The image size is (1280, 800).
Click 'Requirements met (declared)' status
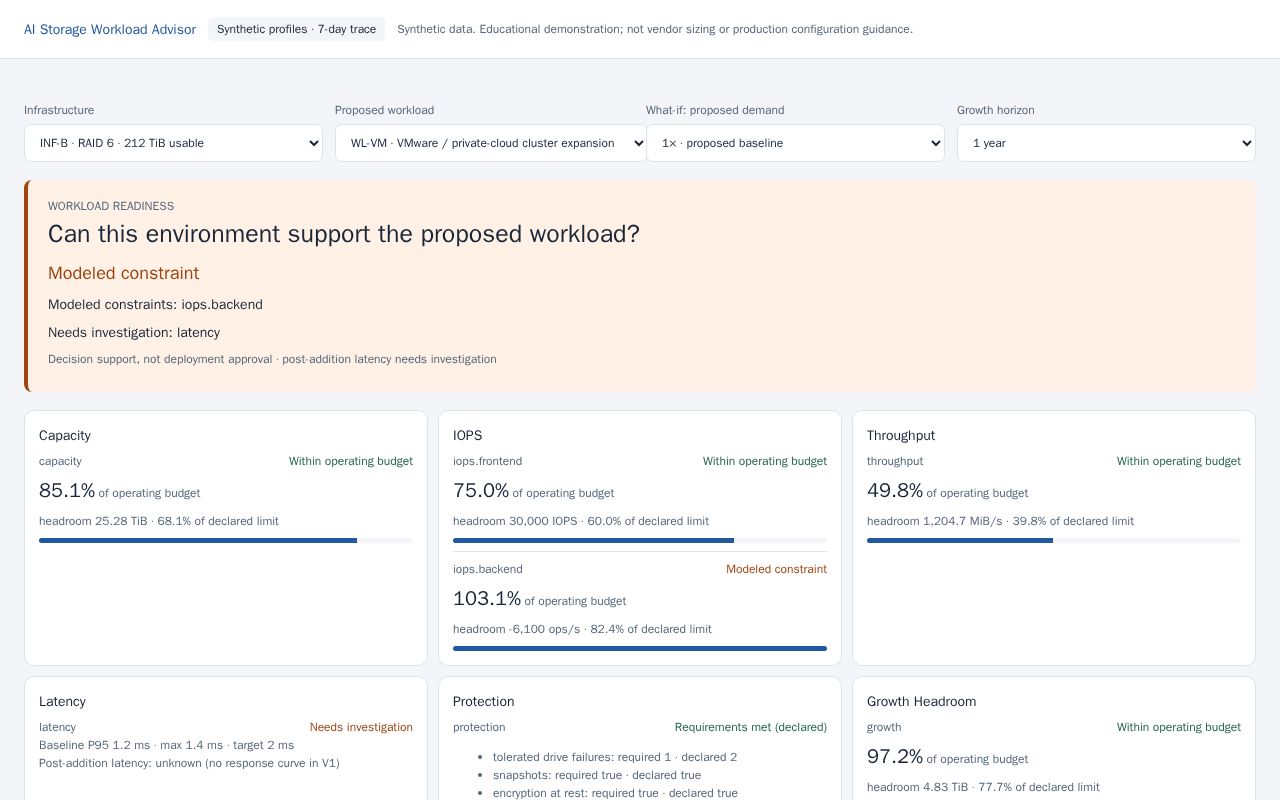point(751,727)
